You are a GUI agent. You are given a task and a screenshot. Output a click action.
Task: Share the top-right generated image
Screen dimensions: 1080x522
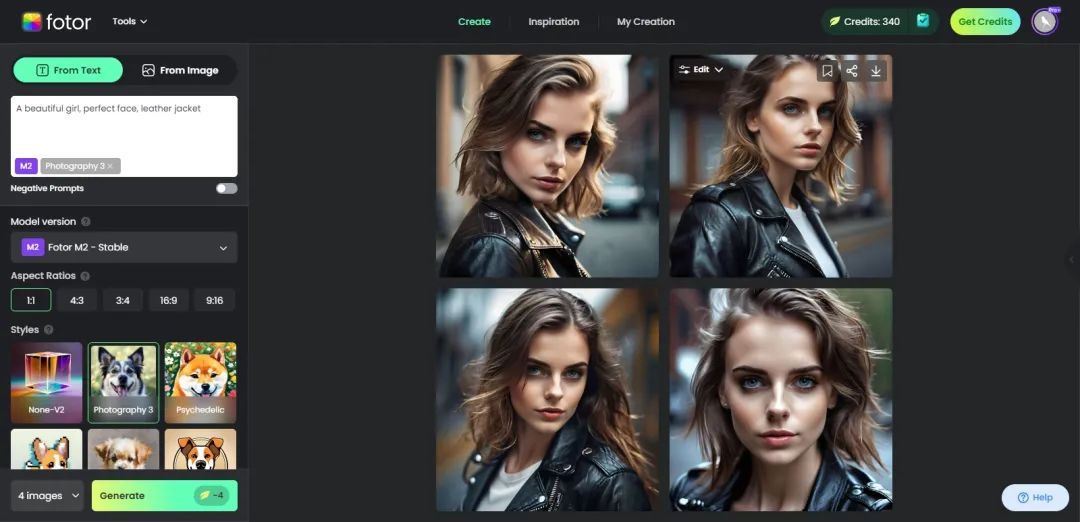coord(852,70)
